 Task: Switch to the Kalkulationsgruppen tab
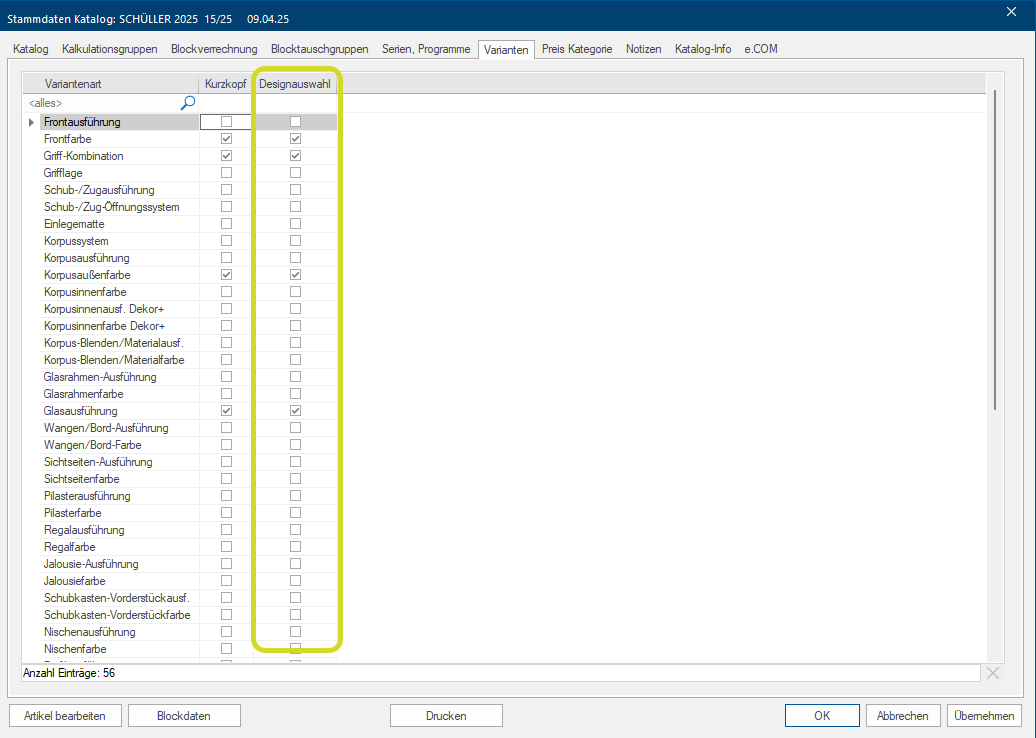click(x=109, y=49)
